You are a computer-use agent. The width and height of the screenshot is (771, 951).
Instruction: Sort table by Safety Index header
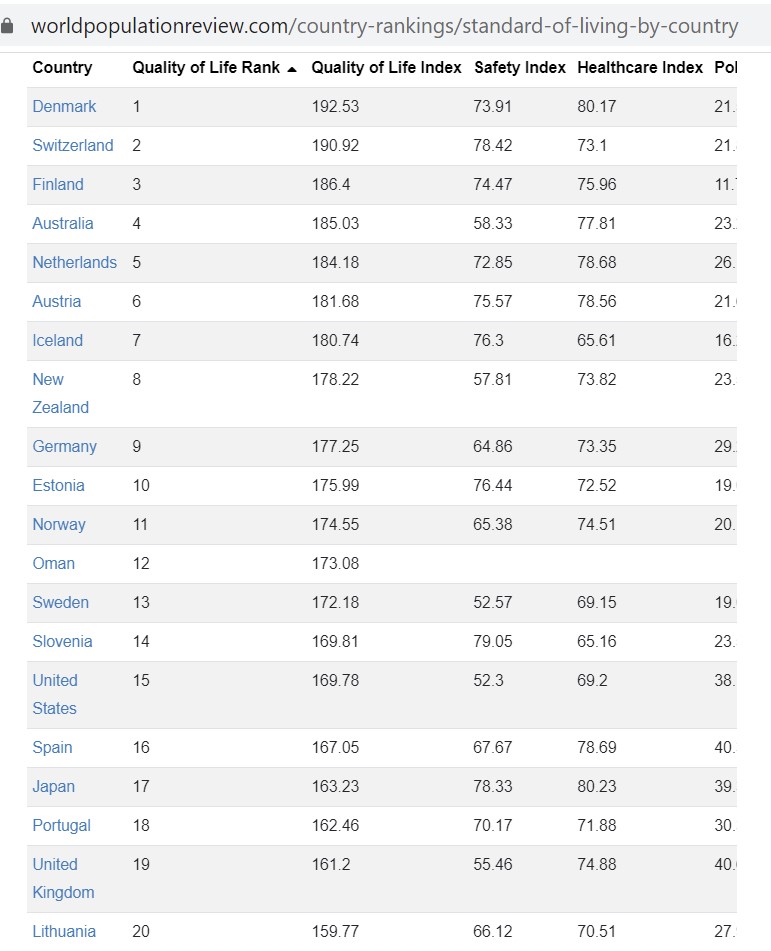click(520, 67)
